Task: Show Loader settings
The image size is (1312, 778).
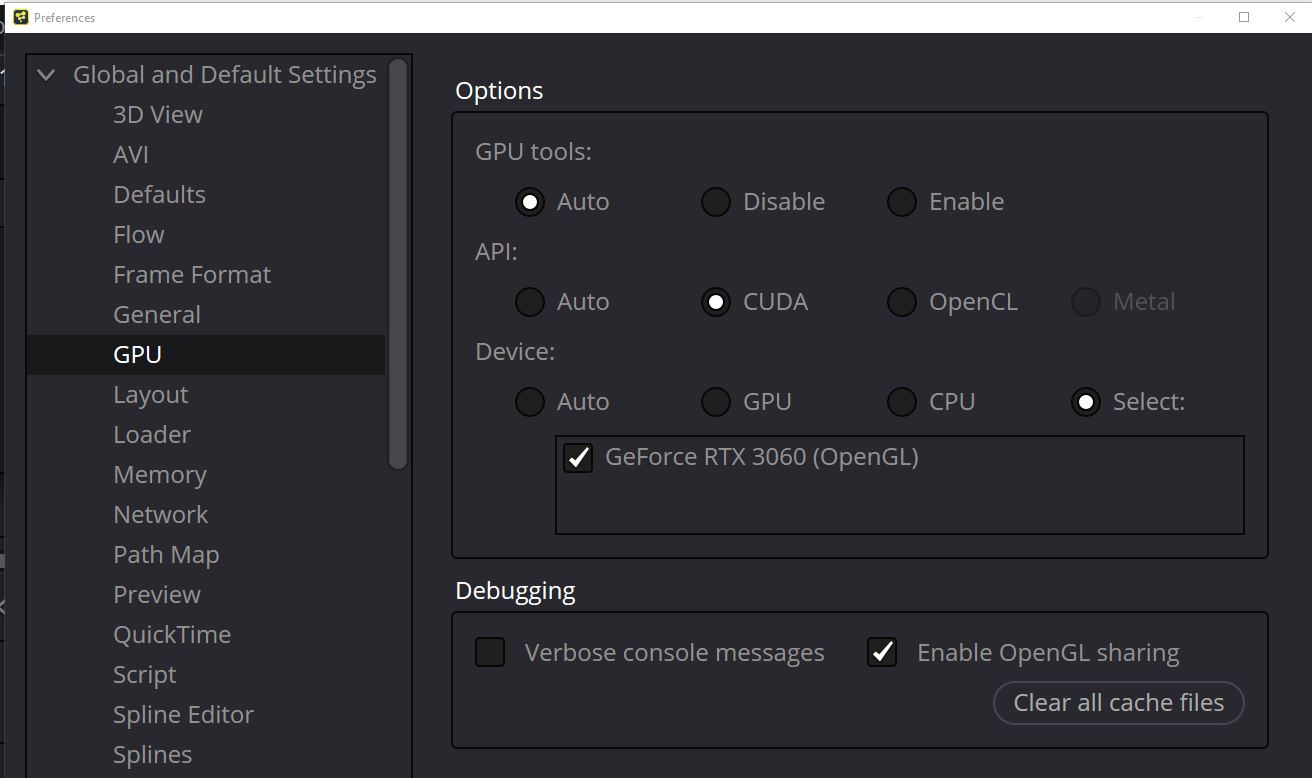Action: [152, 435]
